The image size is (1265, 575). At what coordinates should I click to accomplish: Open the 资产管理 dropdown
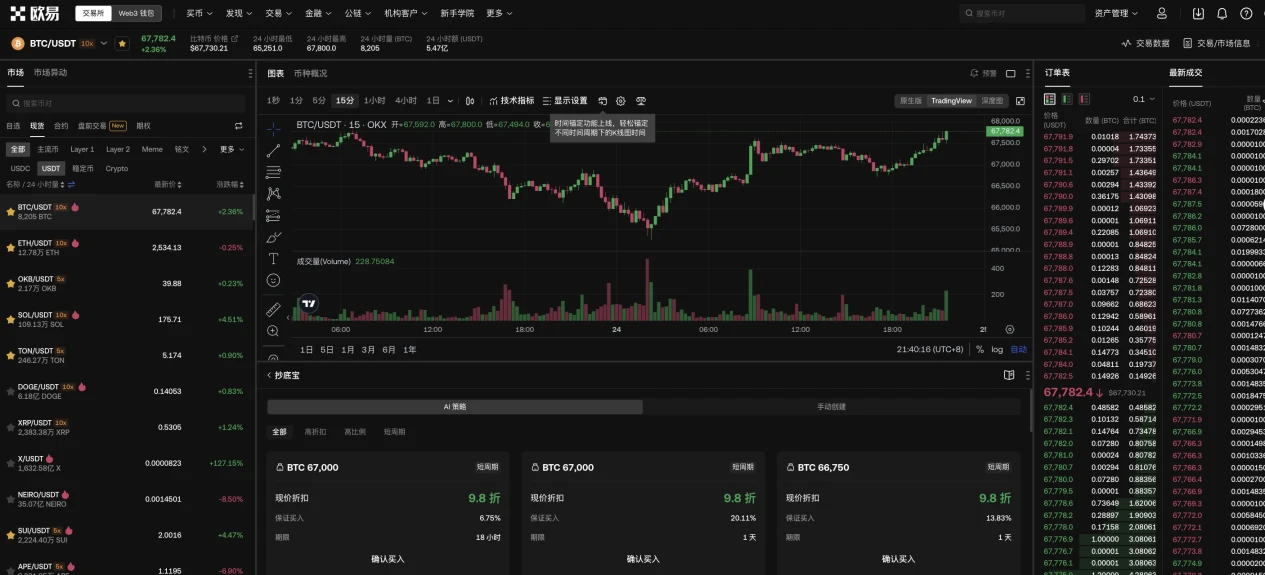1115,14
